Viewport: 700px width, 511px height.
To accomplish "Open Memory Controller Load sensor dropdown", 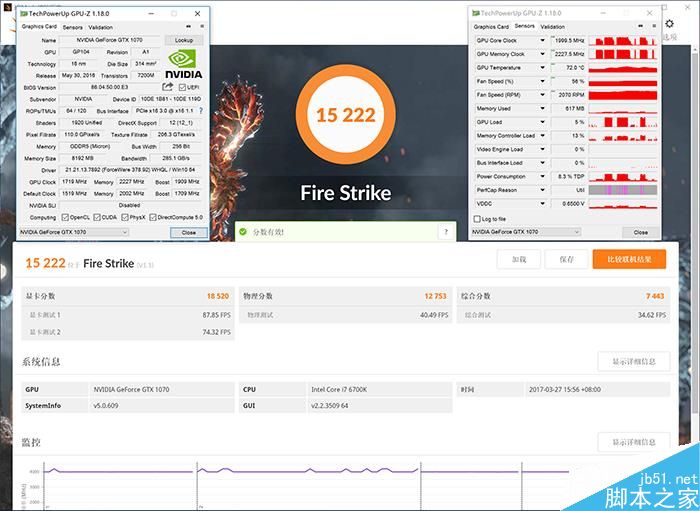I will pyautogui.click(x=542, y=136).
